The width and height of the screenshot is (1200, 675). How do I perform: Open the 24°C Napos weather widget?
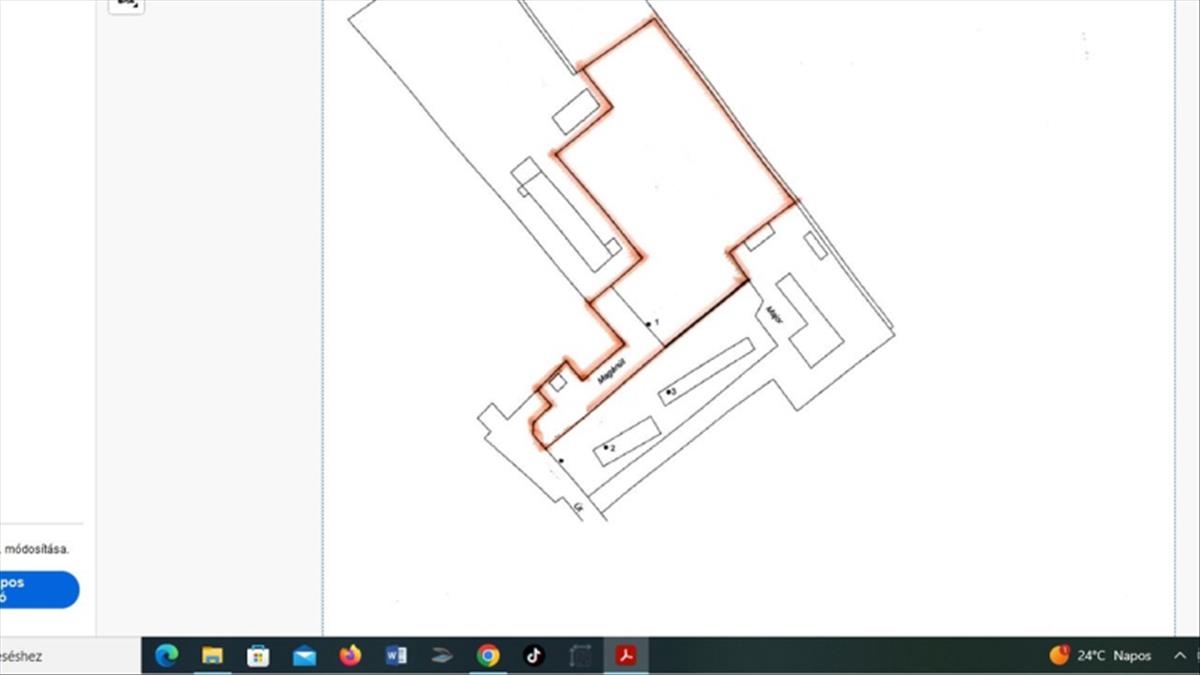1101,656
